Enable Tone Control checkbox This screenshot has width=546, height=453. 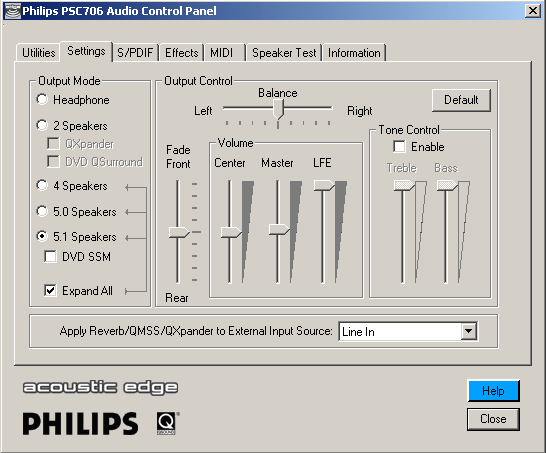point(399,147)
